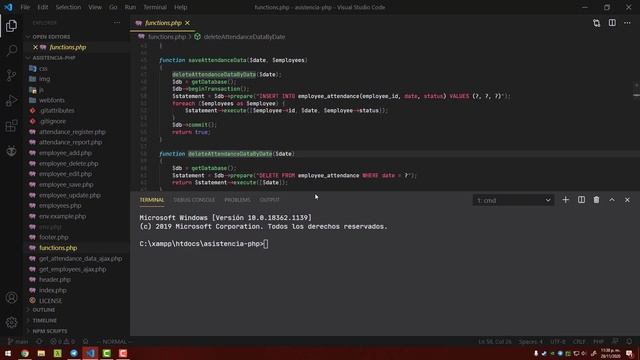Open the Explorer view in activity bar
The height and width of the screenshot is (360, 640).
11,26
